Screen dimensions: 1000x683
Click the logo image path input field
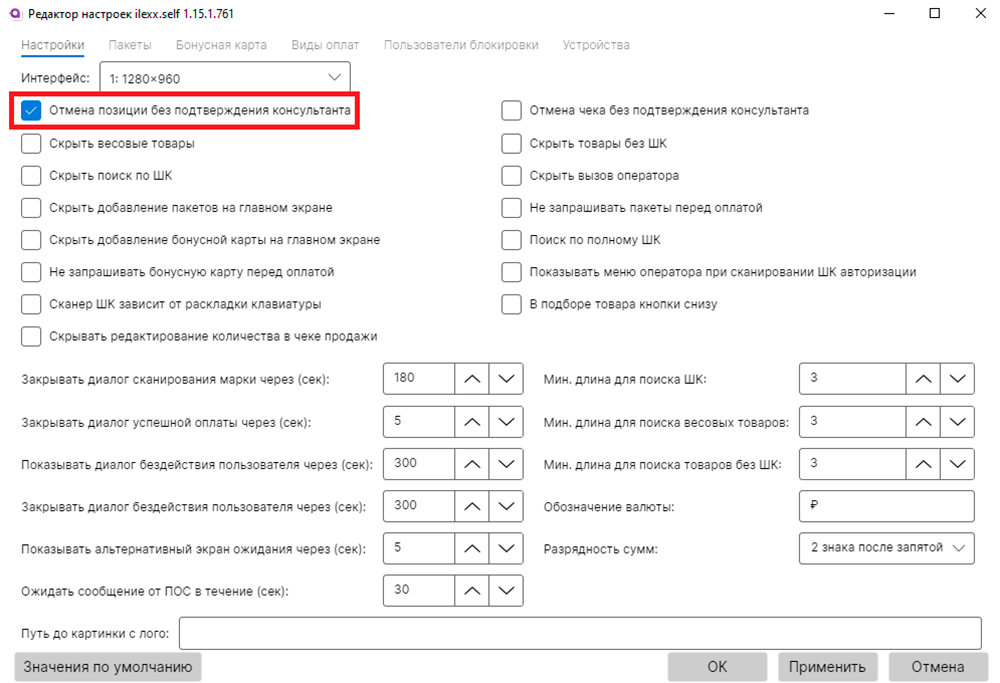pyautogui.click(x=579, y=633)
